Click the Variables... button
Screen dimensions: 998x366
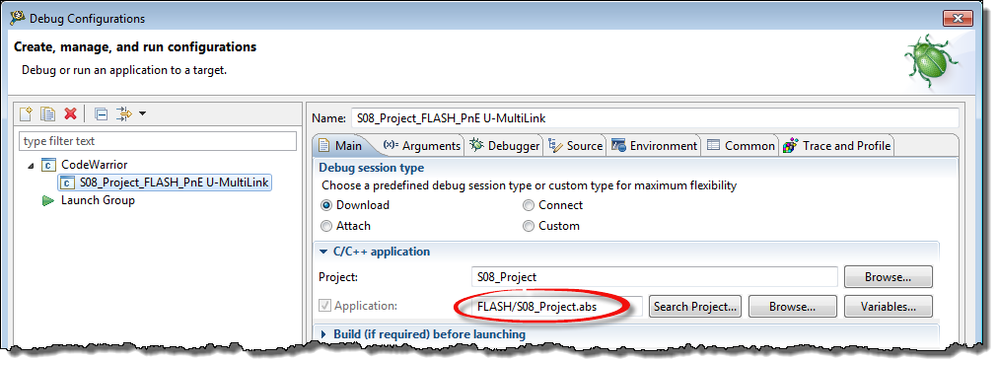pyautogui.click(x=888, y=307)
